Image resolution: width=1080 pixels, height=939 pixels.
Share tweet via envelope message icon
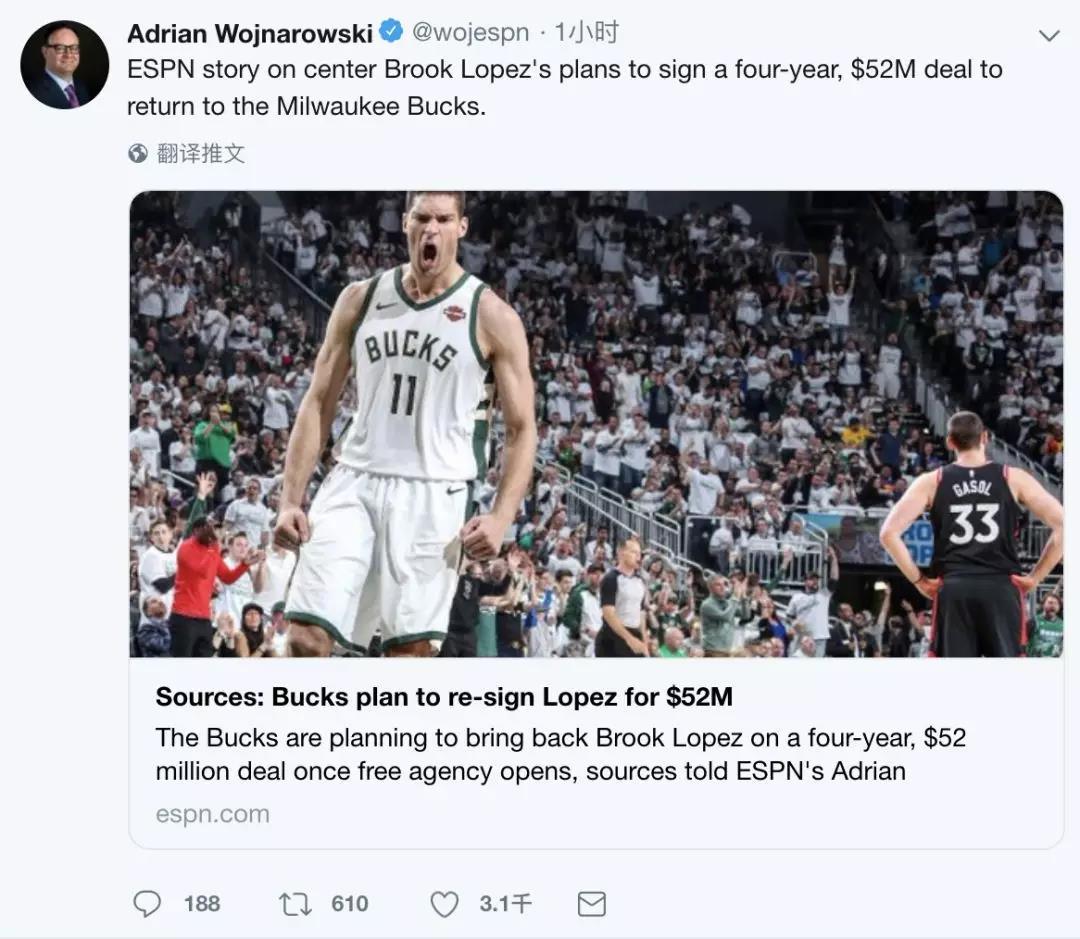pyautogui.click(x=592, y=904)
